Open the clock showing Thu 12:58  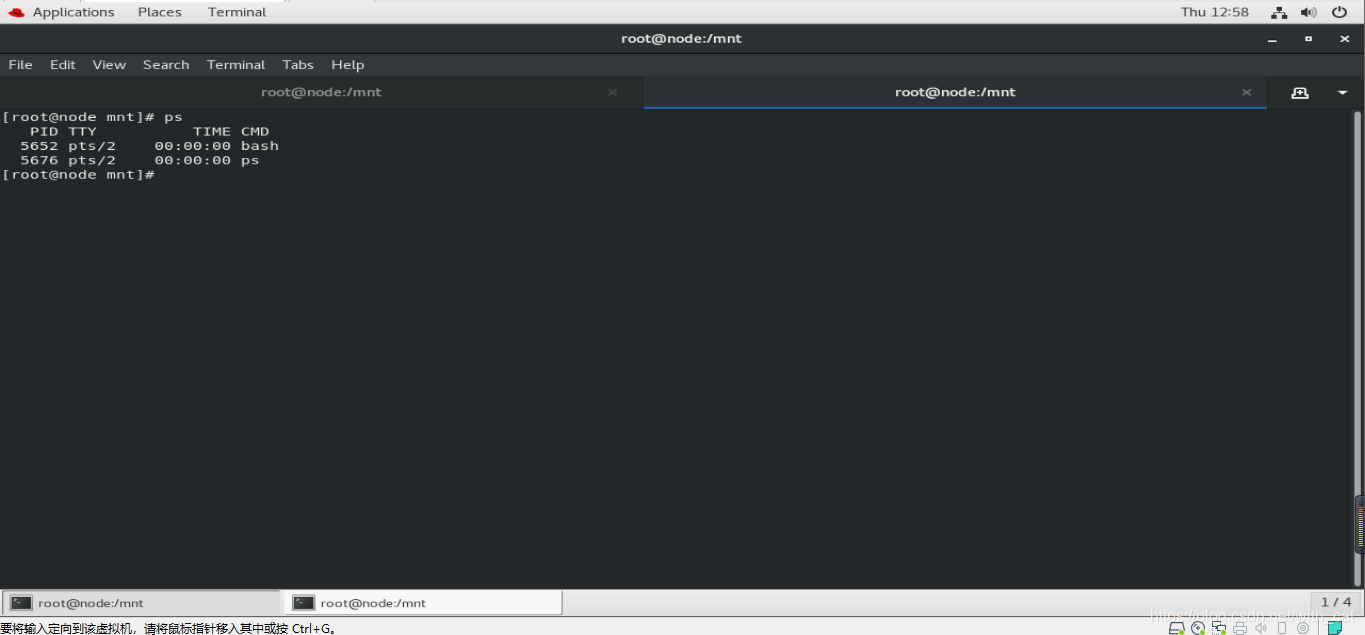pos(1214,12)
